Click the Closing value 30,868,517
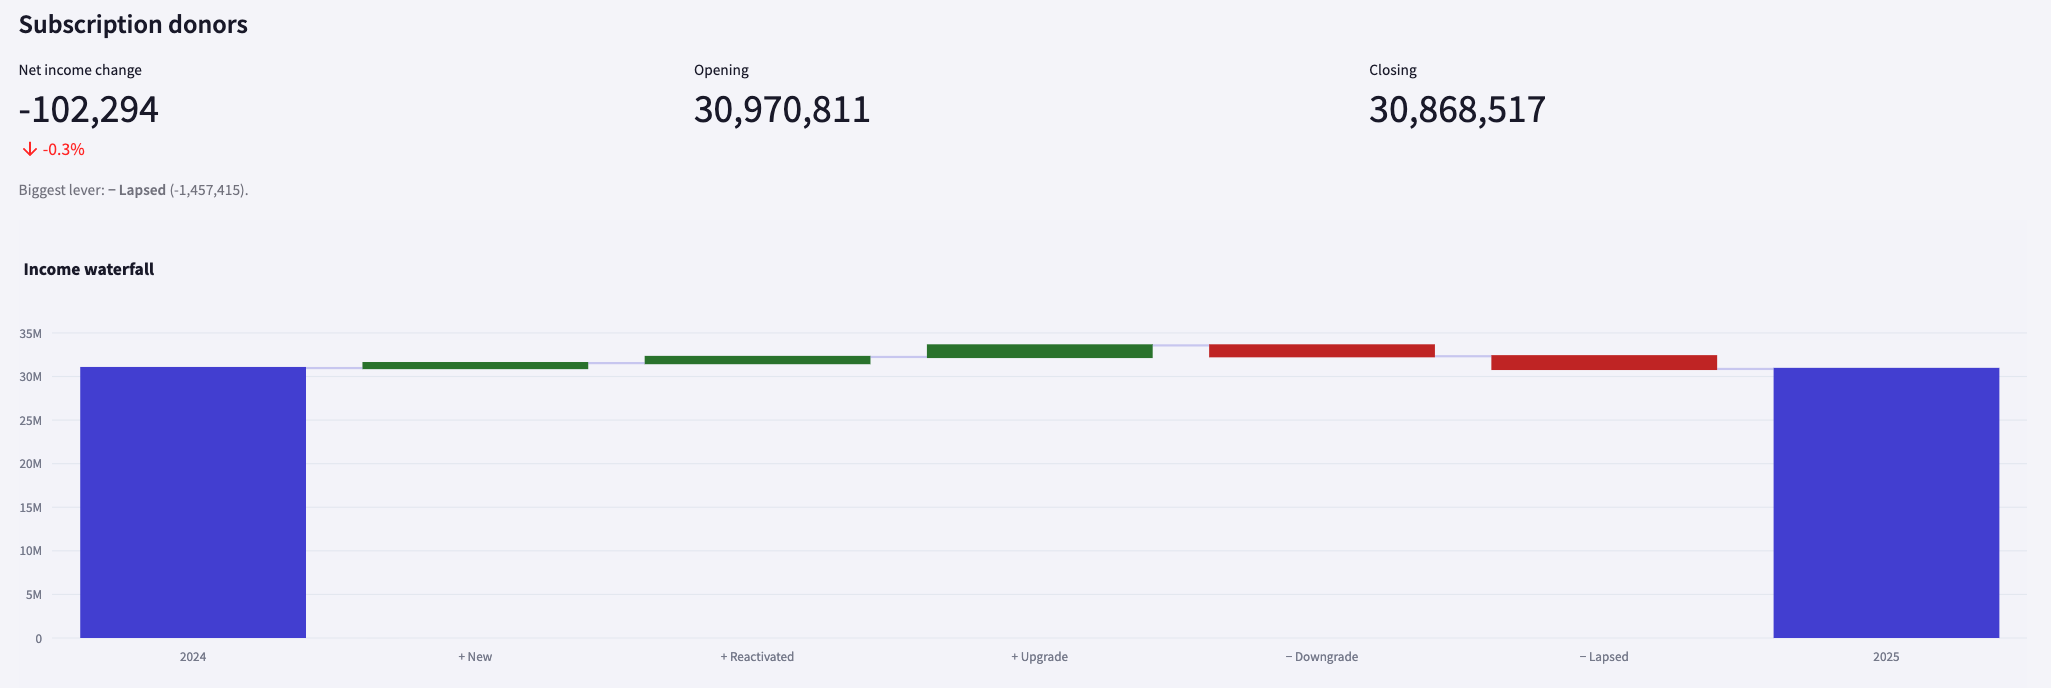This screenshot has height=688, width=2051. point(1457,109)
